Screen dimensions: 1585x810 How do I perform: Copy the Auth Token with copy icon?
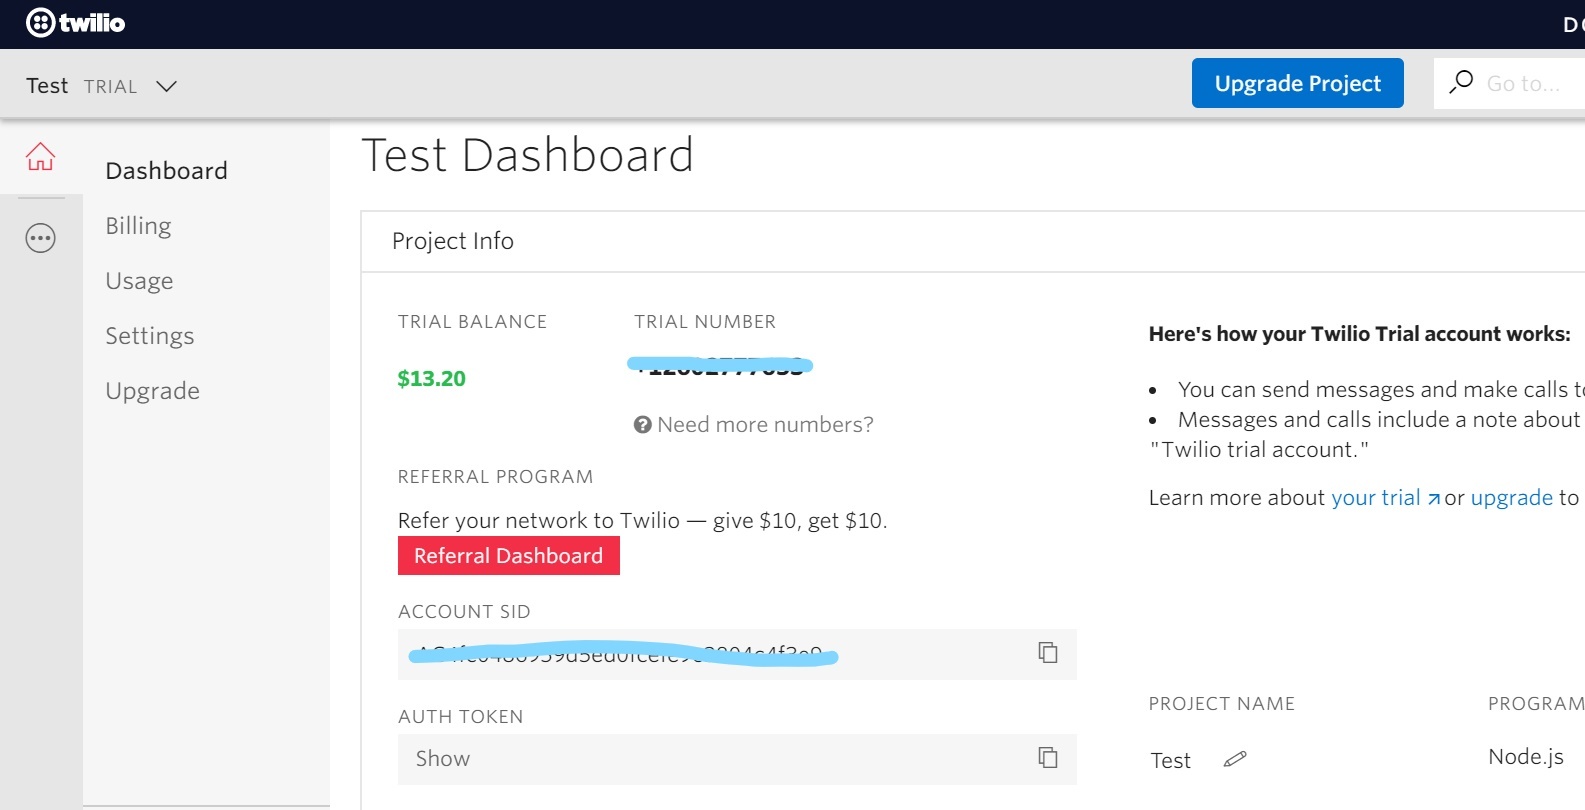(1047, 758)
